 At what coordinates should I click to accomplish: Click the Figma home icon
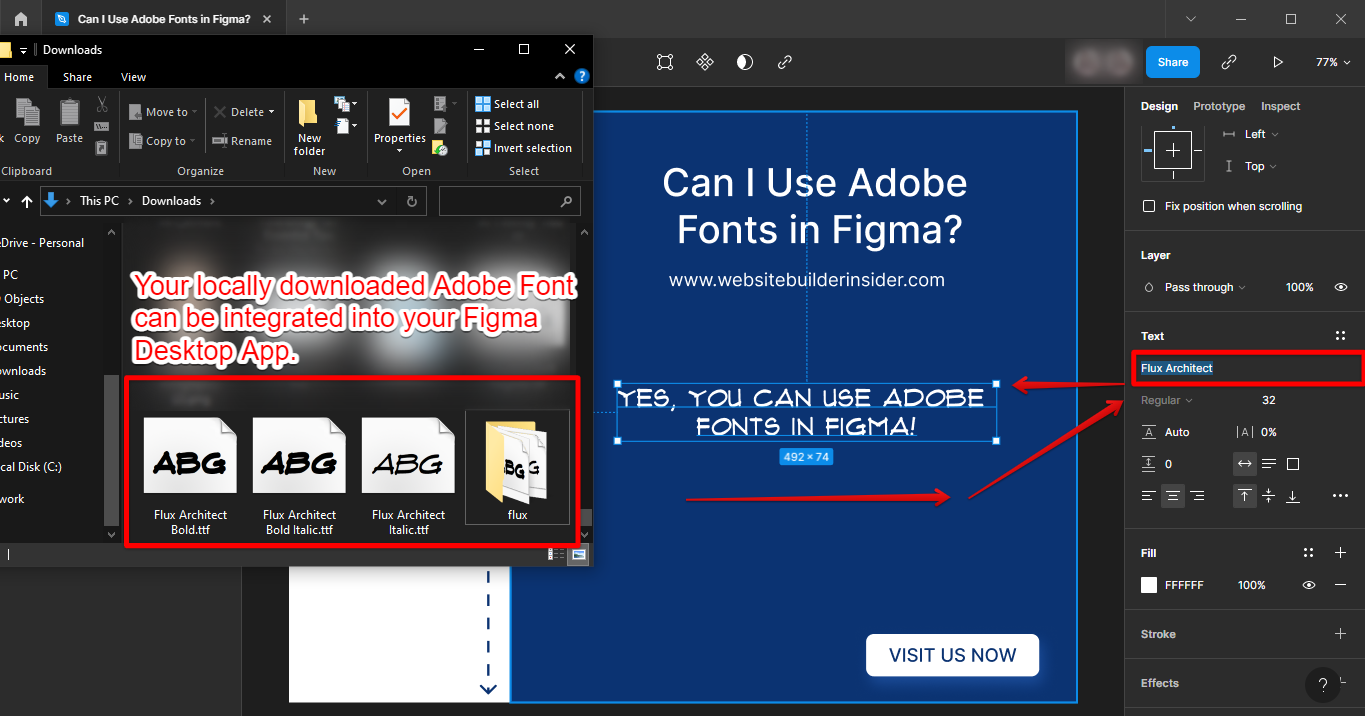(x=21, y=19)
